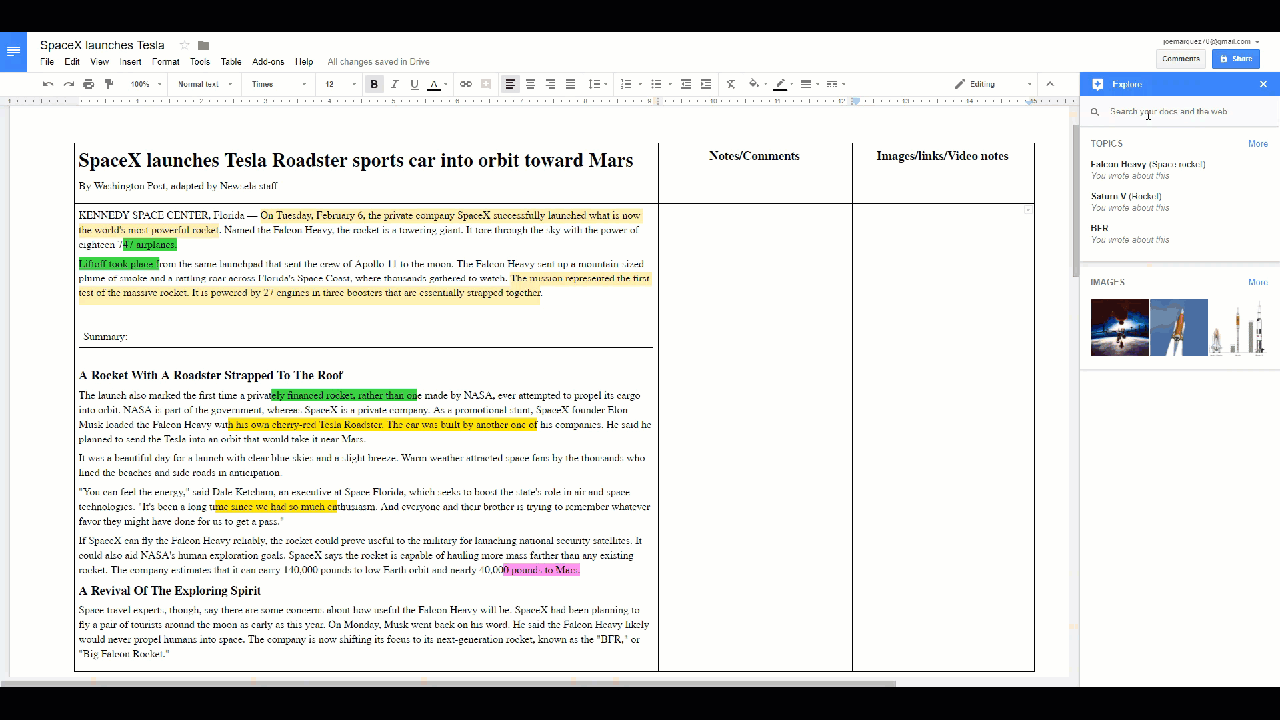Select the rocket ascending in blue sky thumbnail
Viewport: 1280px width, 720px height.
pos(1179,327)
